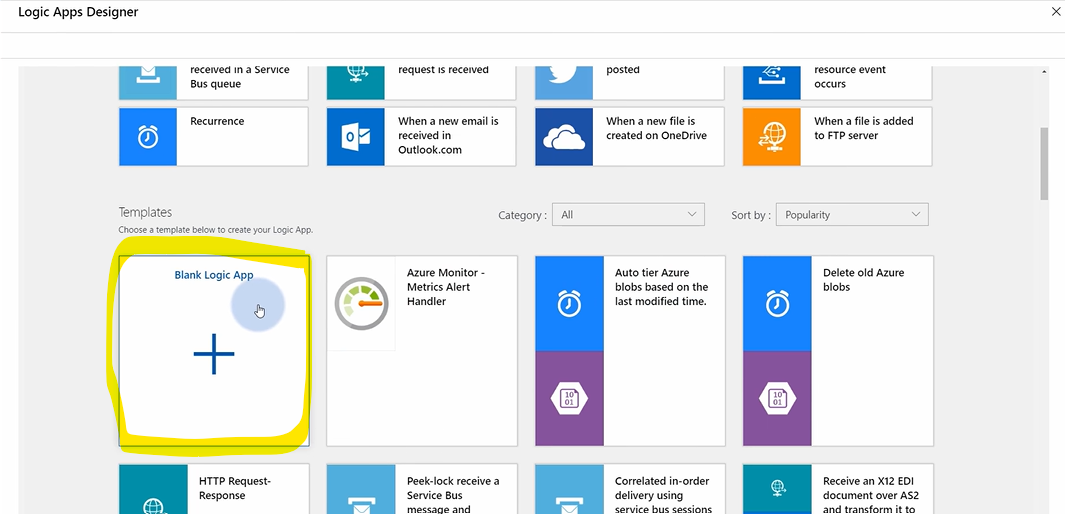Click the X12 EDI document template icon

point(777,489)
